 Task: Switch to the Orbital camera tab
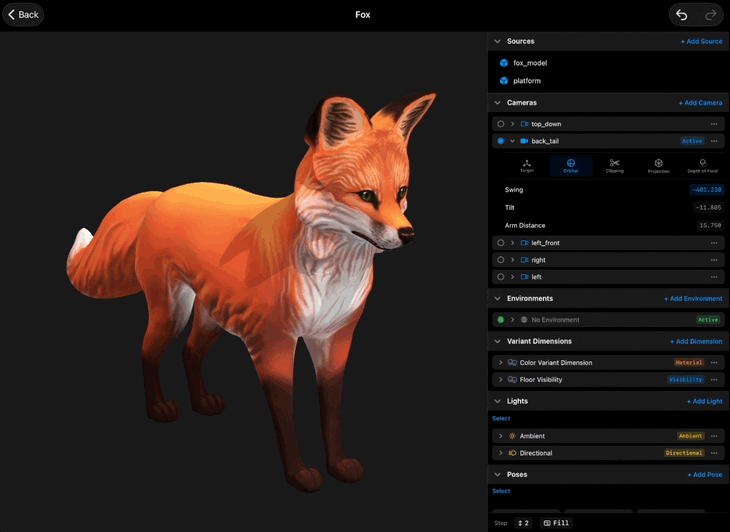coord(571,166)
